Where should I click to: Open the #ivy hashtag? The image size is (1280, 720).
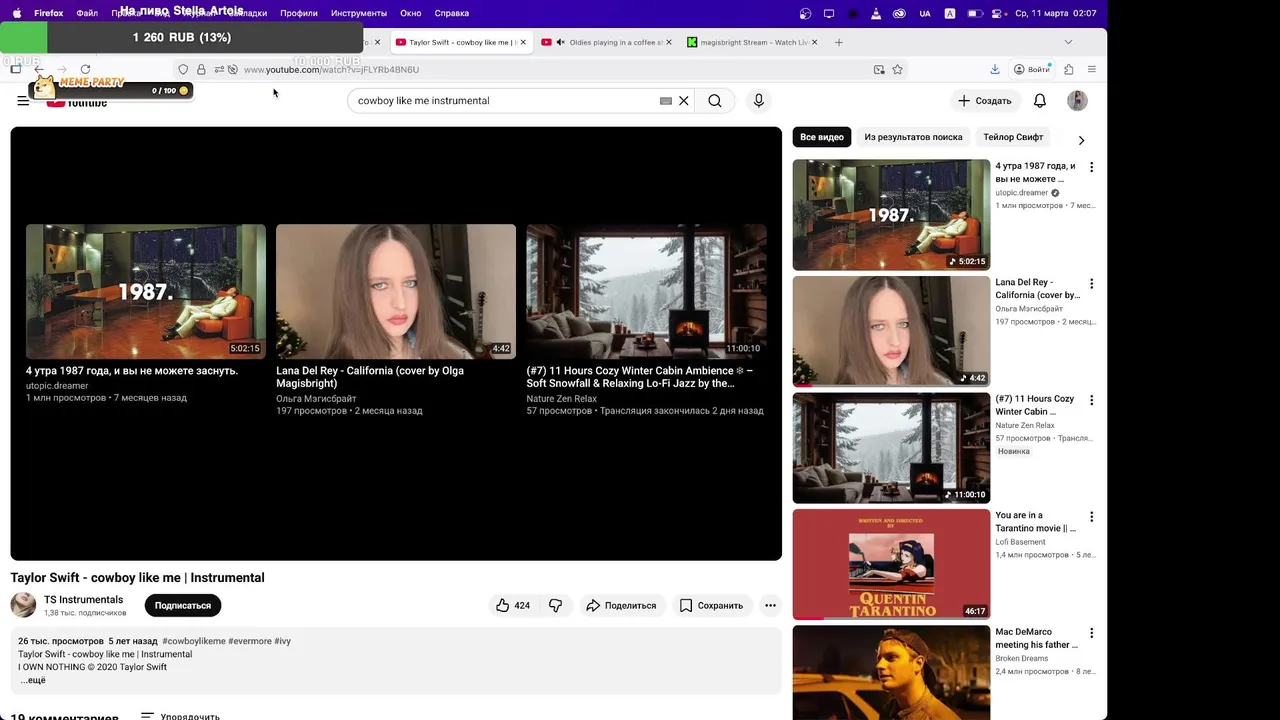click(x=282, y=641)
